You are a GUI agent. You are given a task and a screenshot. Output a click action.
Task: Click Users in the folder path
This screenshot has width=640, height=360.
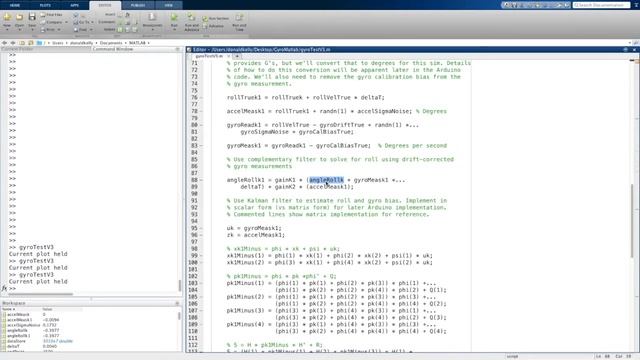coord(58,43)
